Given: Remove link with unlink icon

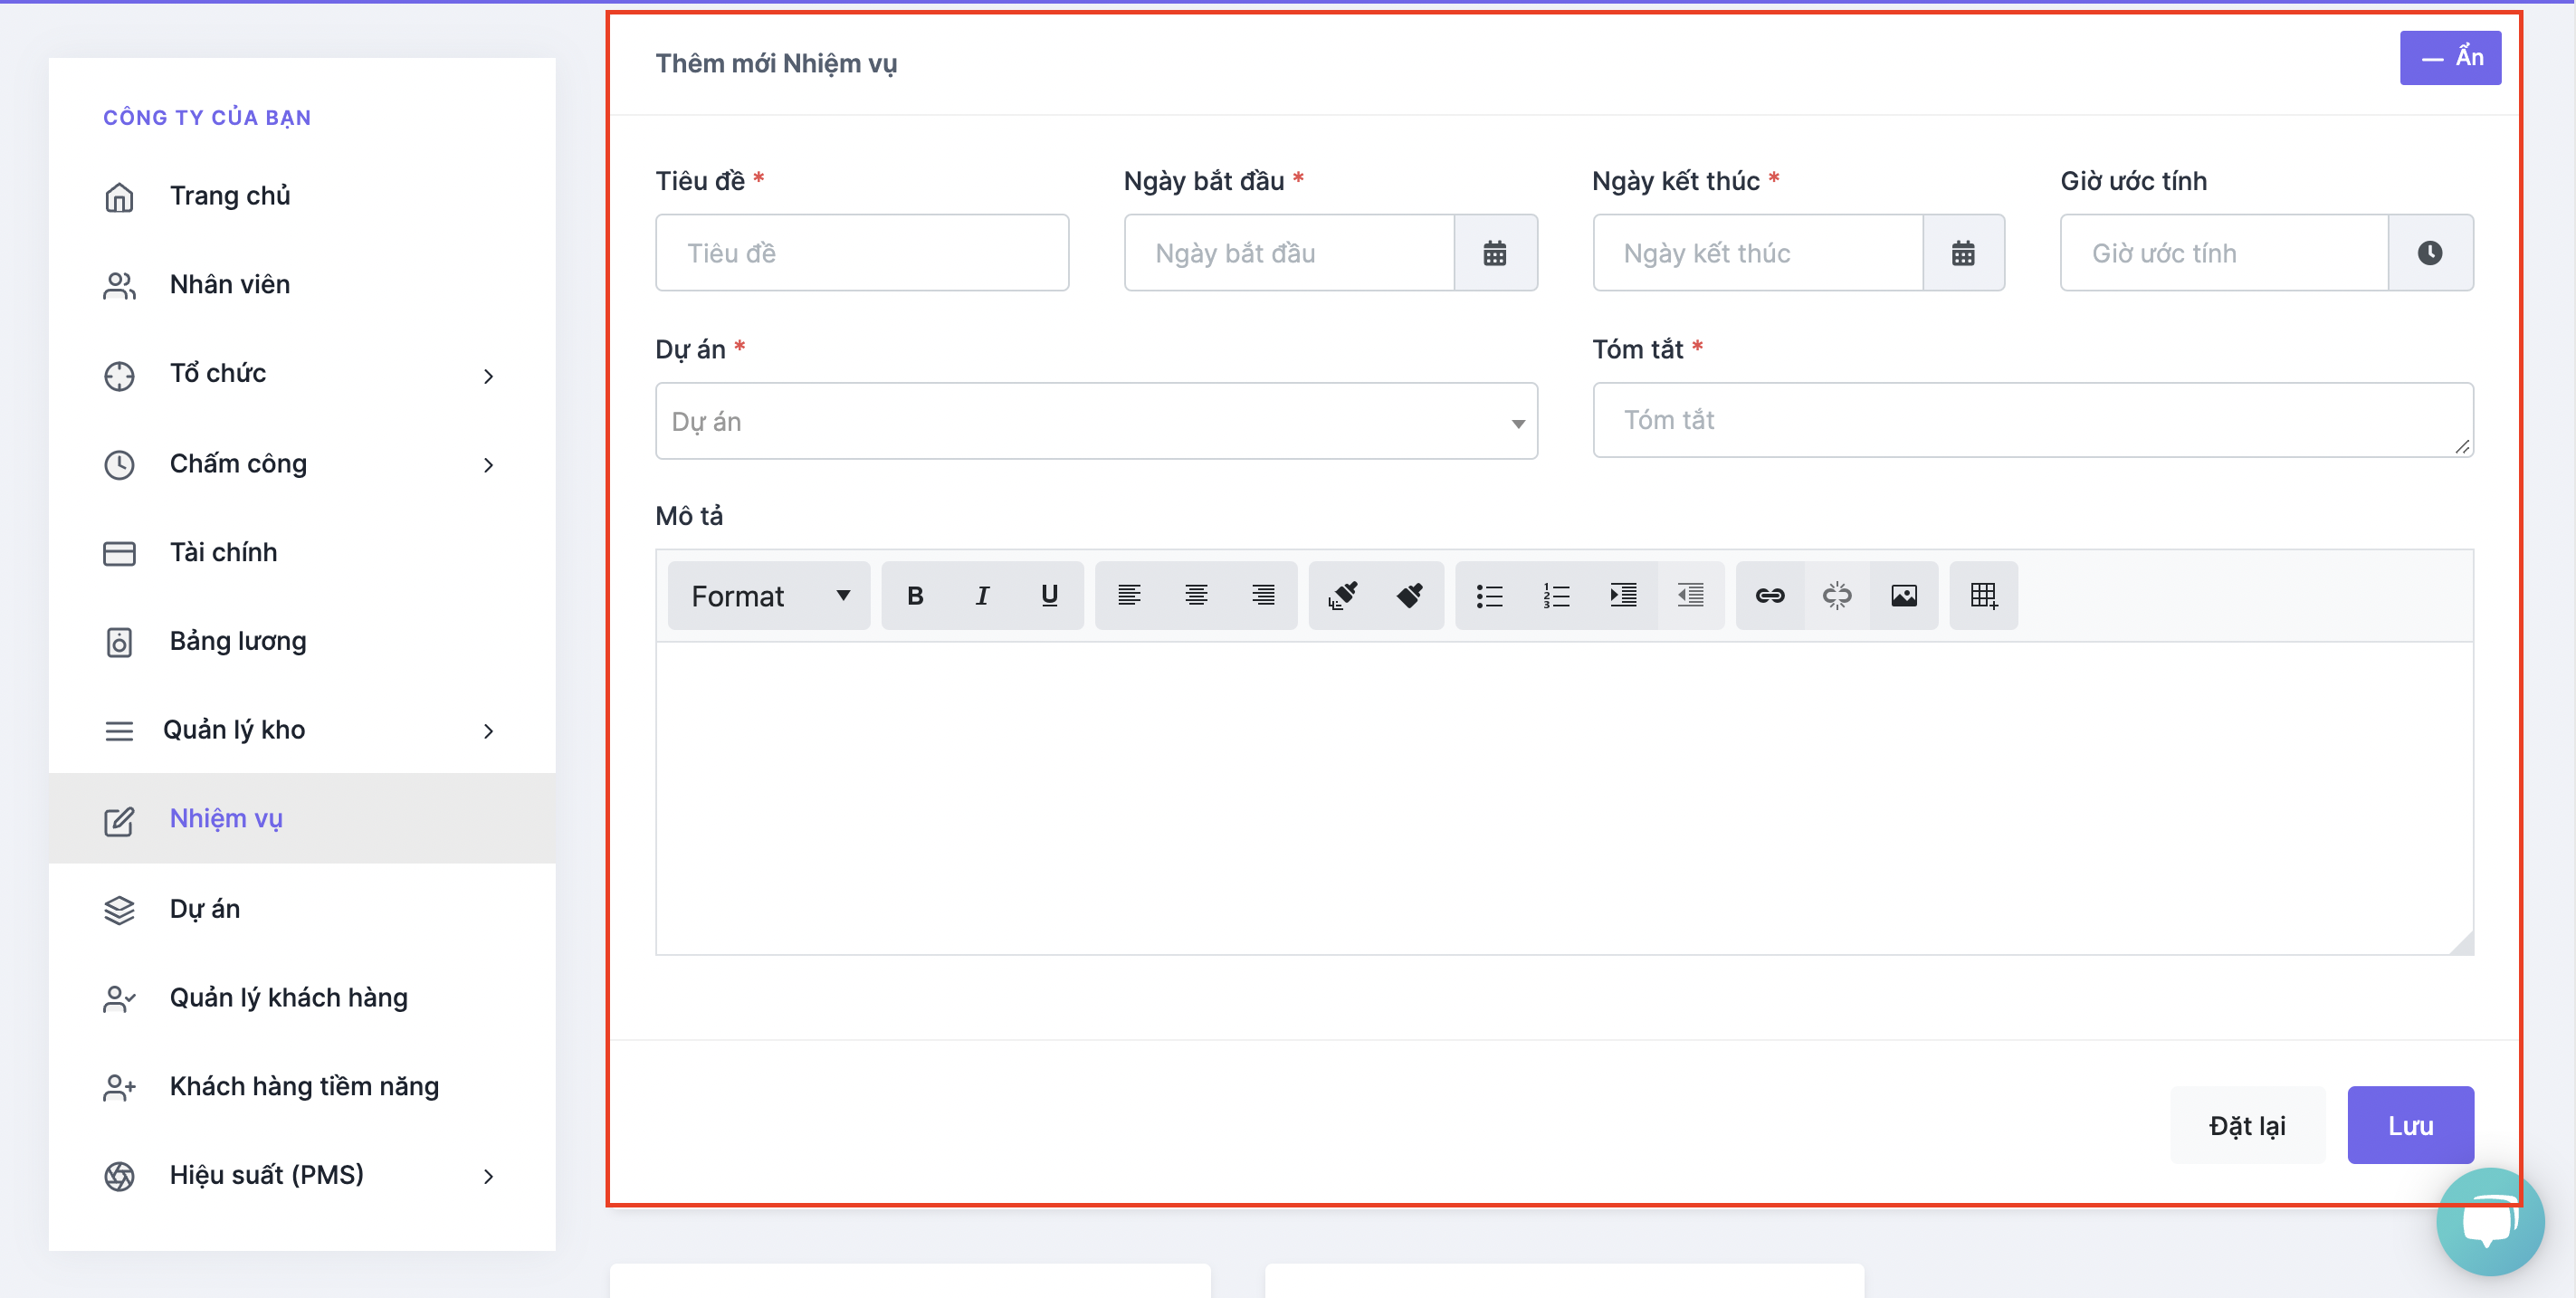Looking at the screenshot, I should point(1837,596).
